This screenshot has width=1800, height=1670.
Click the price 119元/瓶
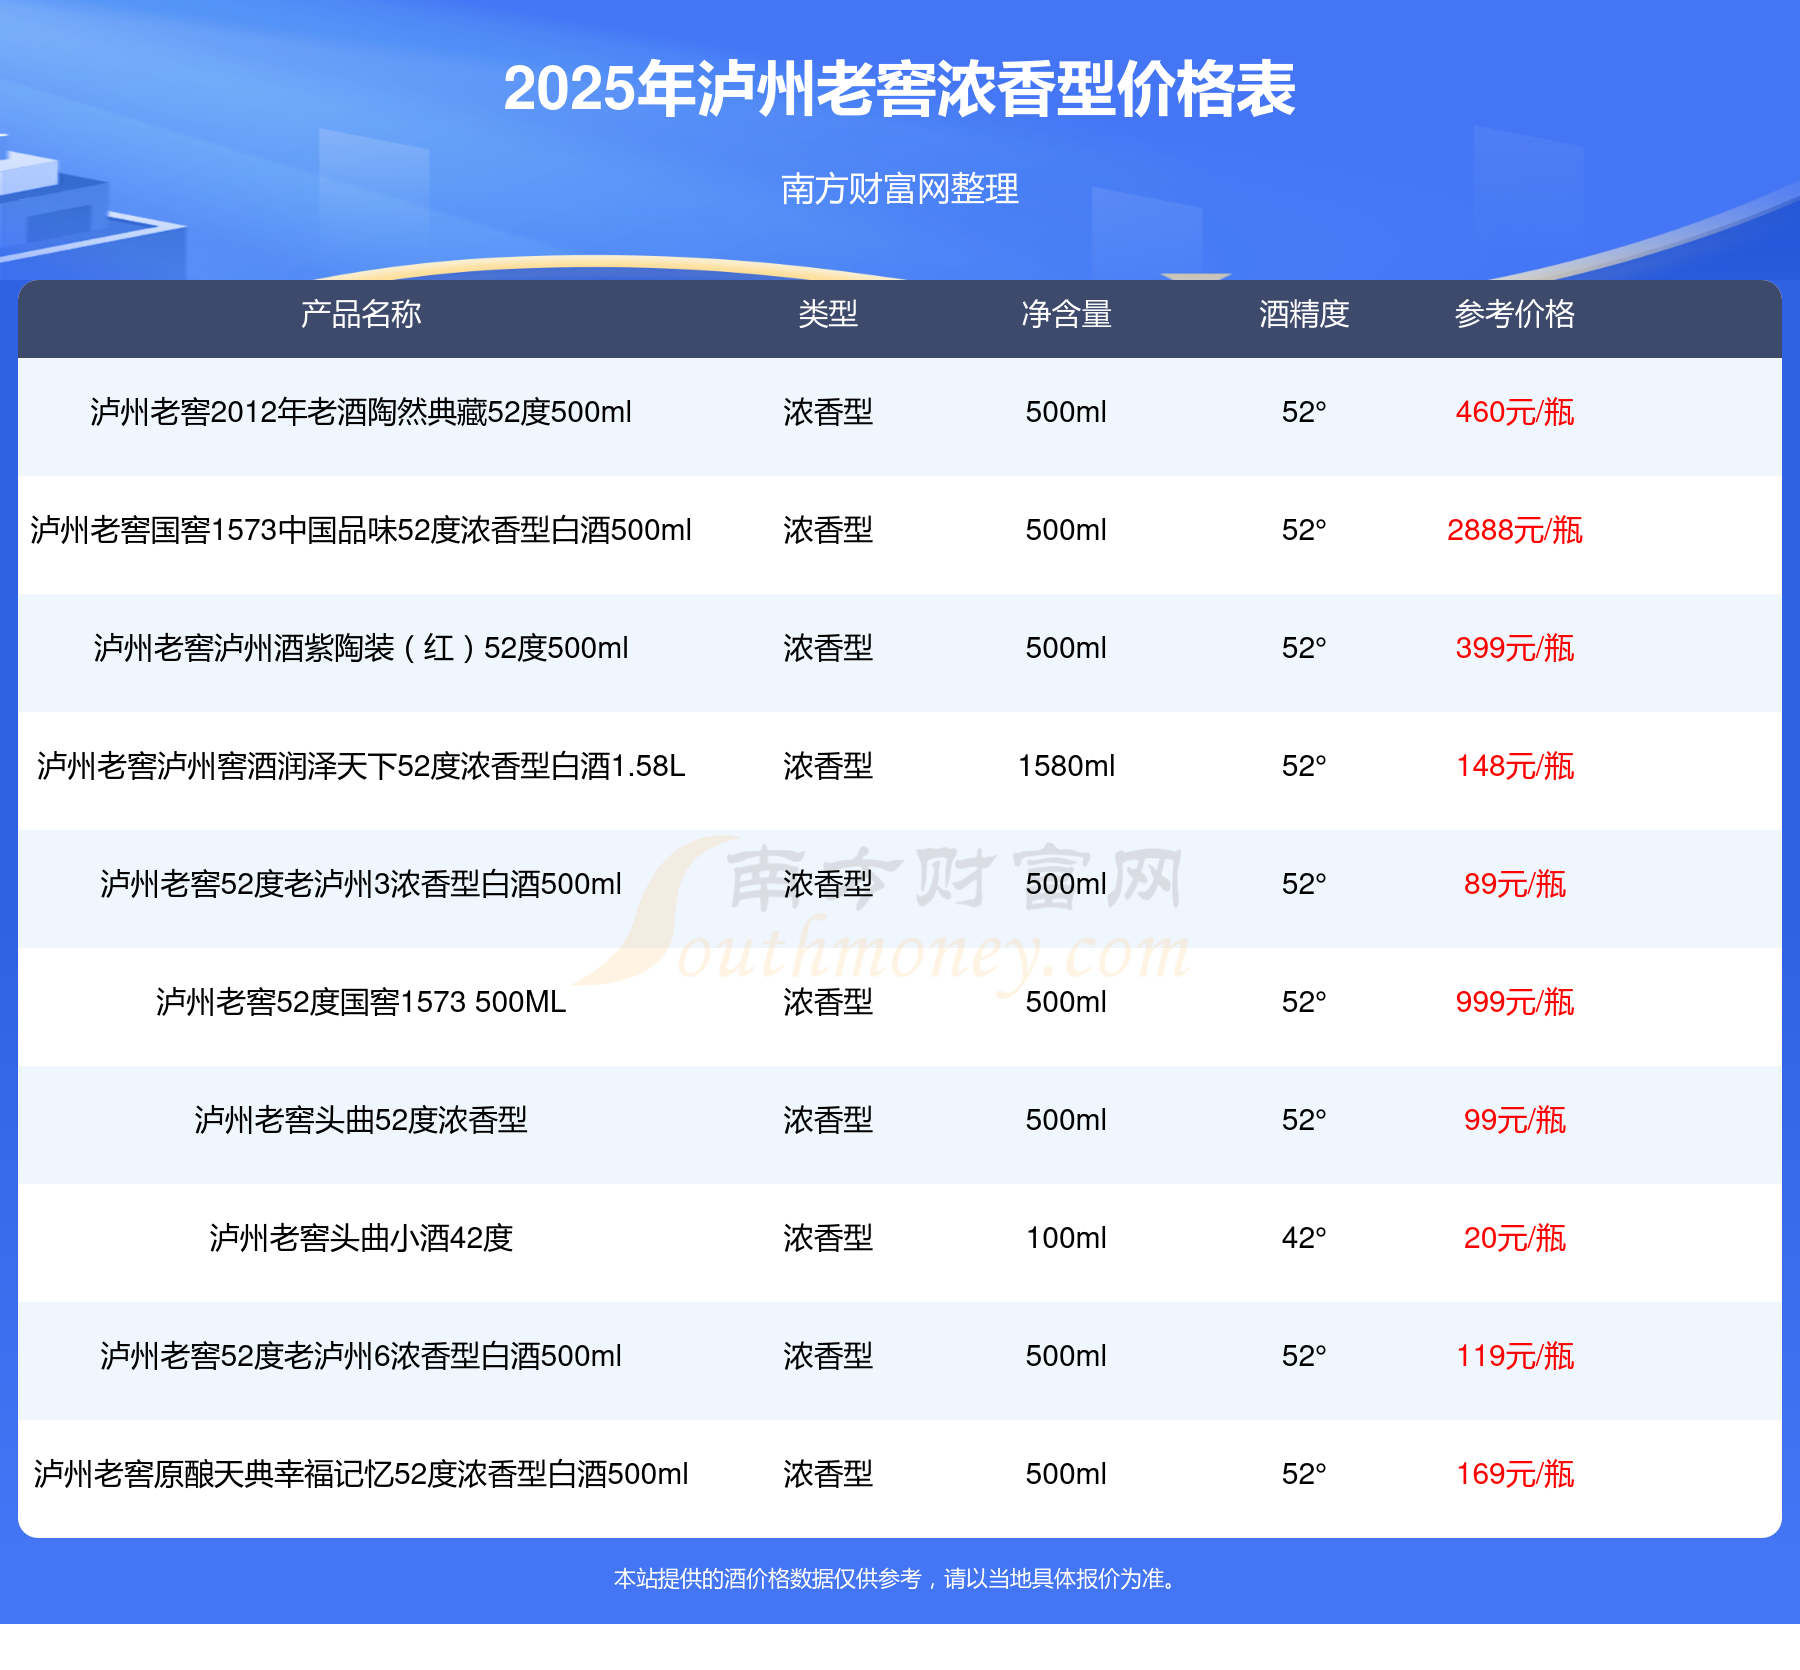1515,1356
